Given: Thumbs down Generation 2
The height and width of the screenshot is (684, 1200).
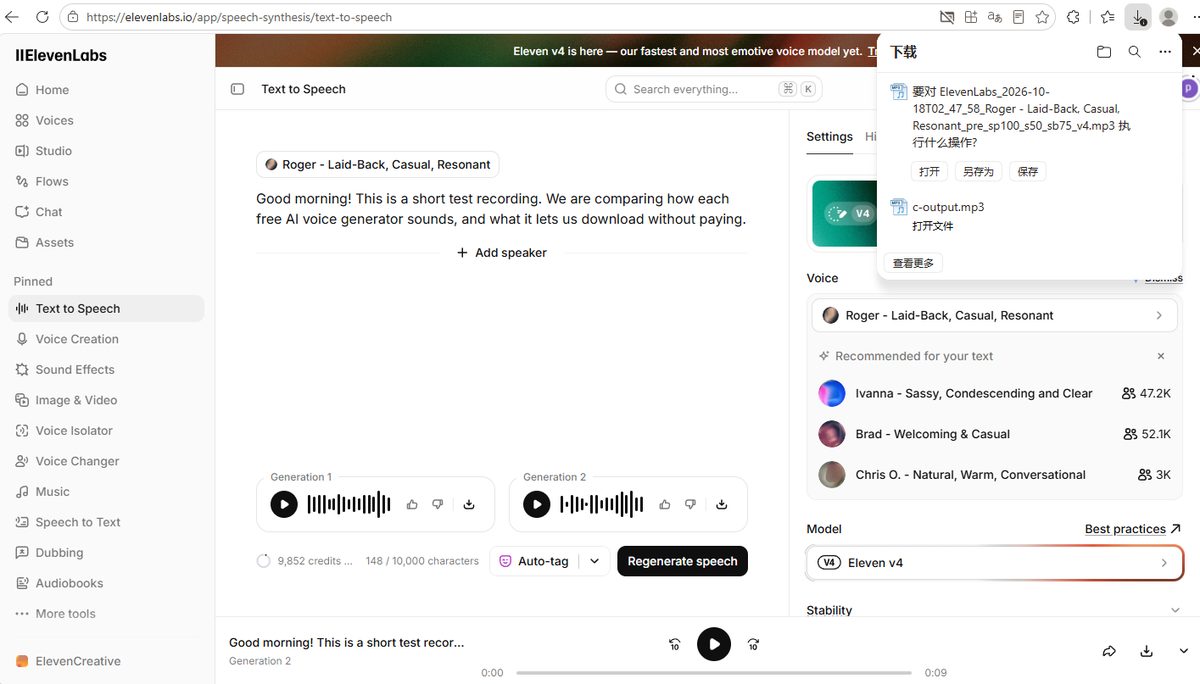Looking at the screenshot, I should (691, 505).
